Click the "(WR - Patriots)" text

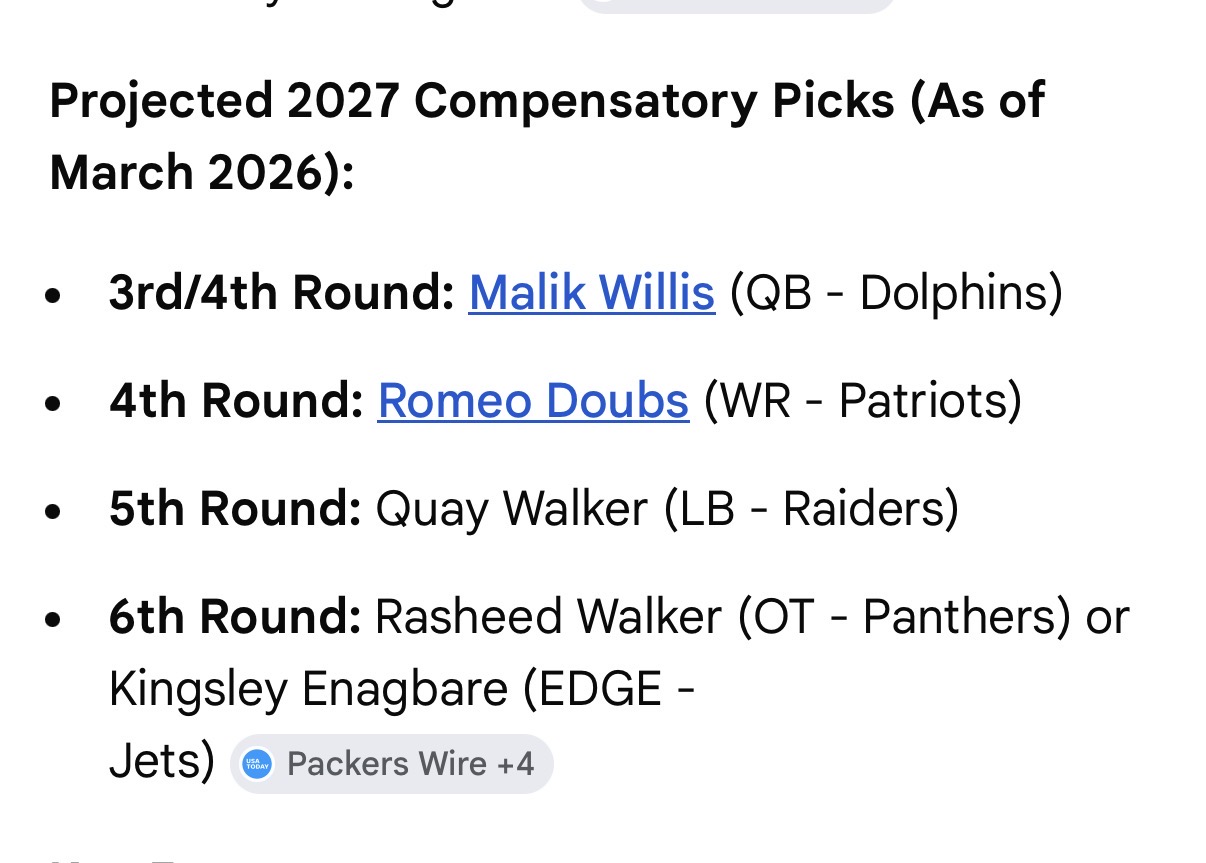(x=863, y=401)
